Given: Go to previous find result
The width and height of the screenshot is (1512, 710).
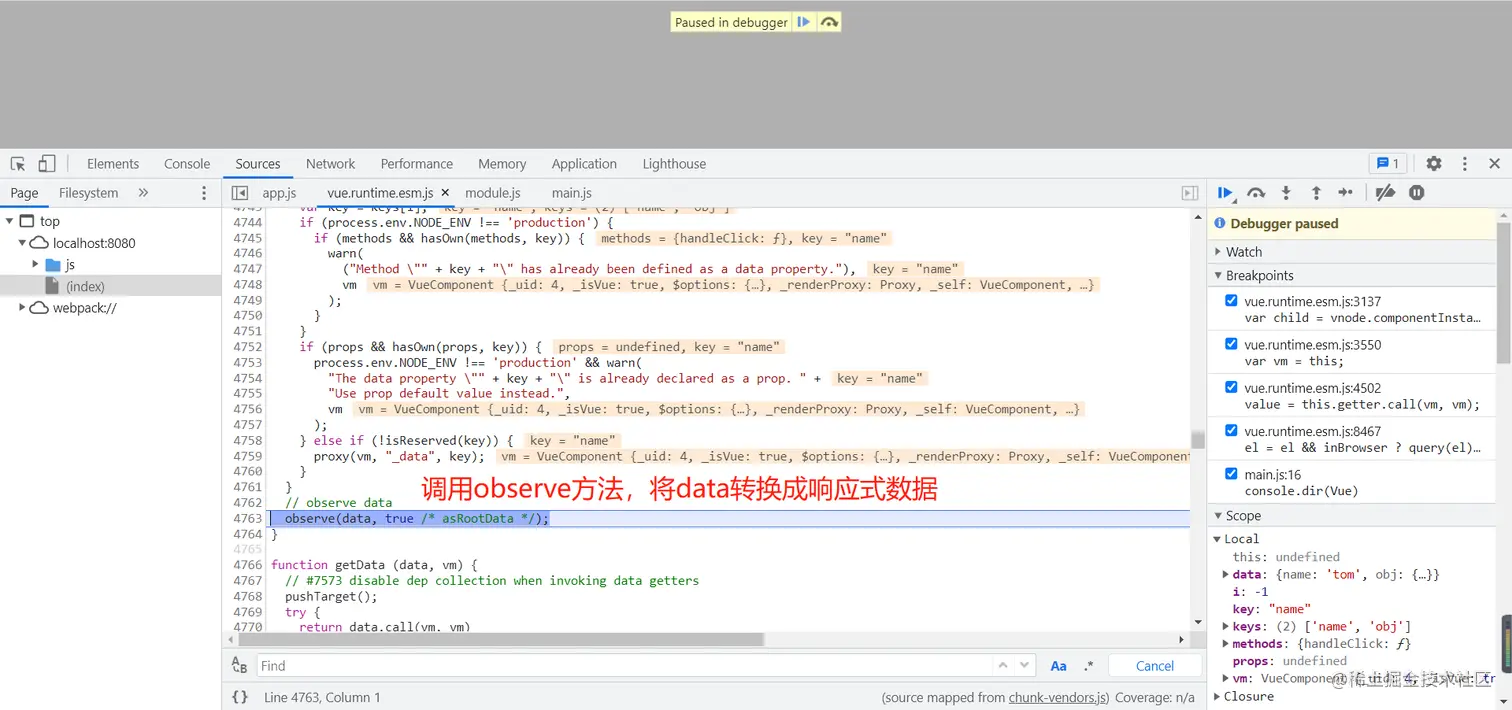Looking at the screenshot, I should click(x=1003, y=666).
